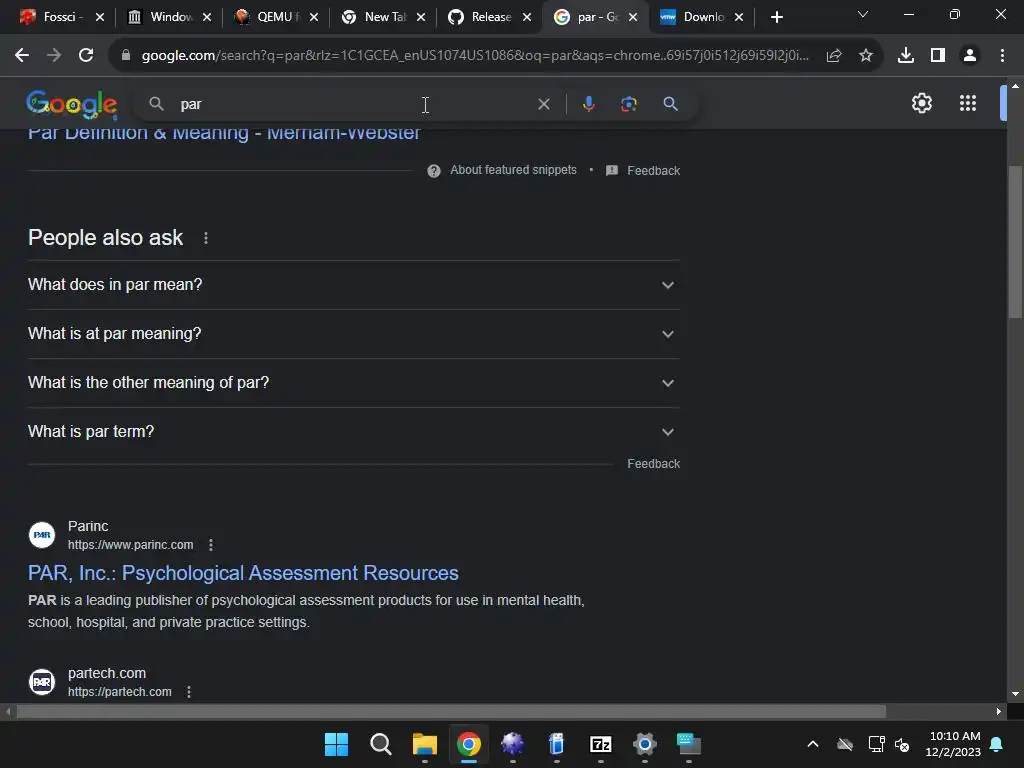Show hidden system tray icons
Image resolution: width=1024 pixels, height=768 pixels.
[812, 744]
